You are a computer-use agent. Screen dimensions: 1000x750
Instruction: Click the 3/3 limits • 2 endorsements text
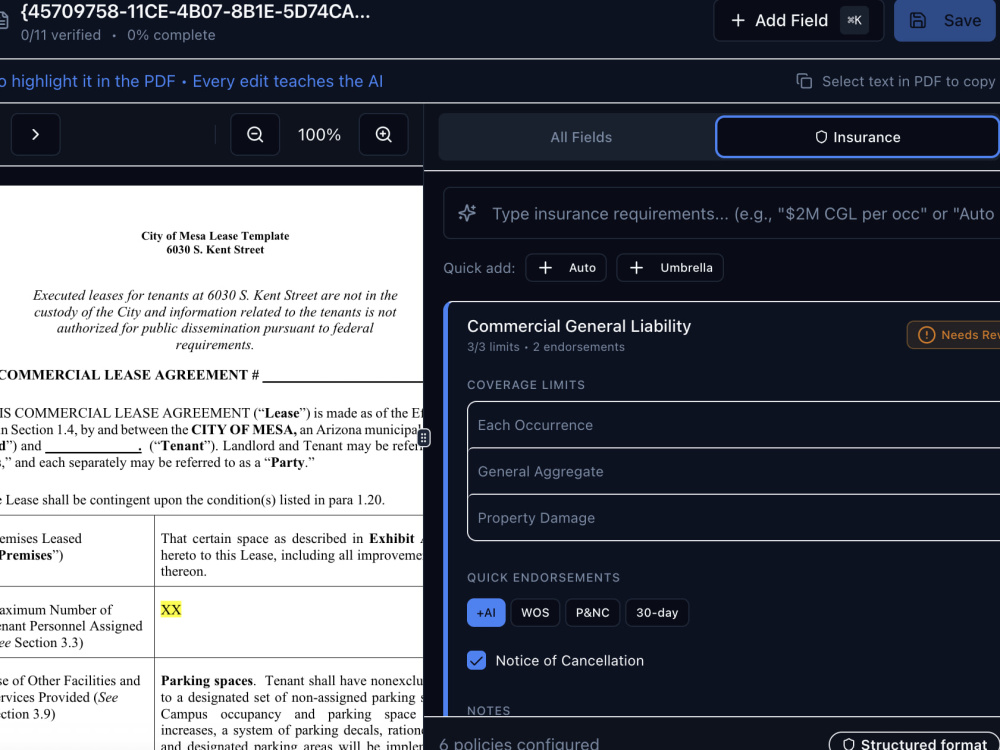point(546,347)
